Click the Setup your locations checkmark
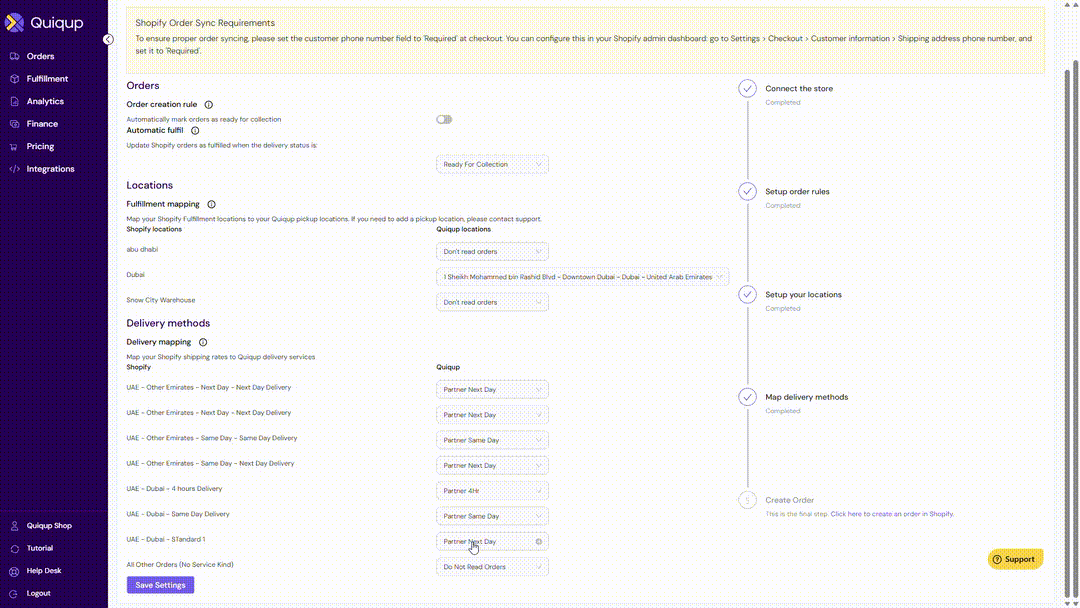Image resolution: width=1080 pixels, height=608 pixels. (747, 295)
